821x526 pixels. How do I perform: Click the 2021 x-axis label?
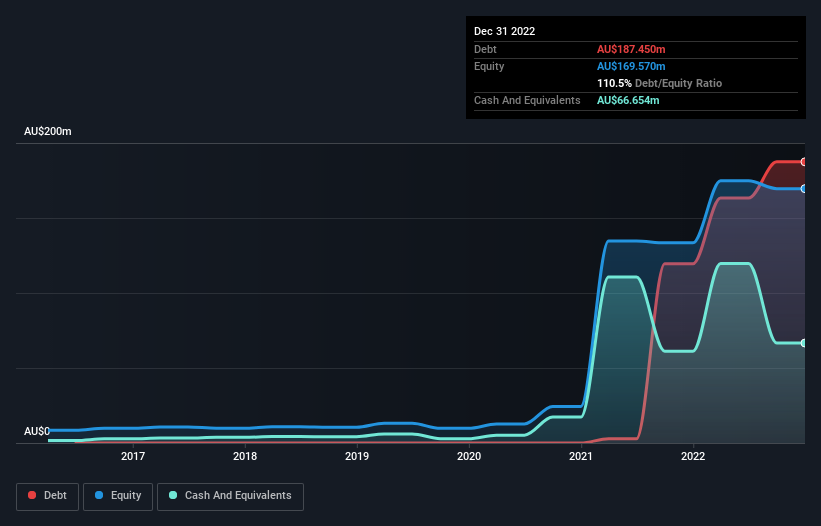(x=581, y=456)
